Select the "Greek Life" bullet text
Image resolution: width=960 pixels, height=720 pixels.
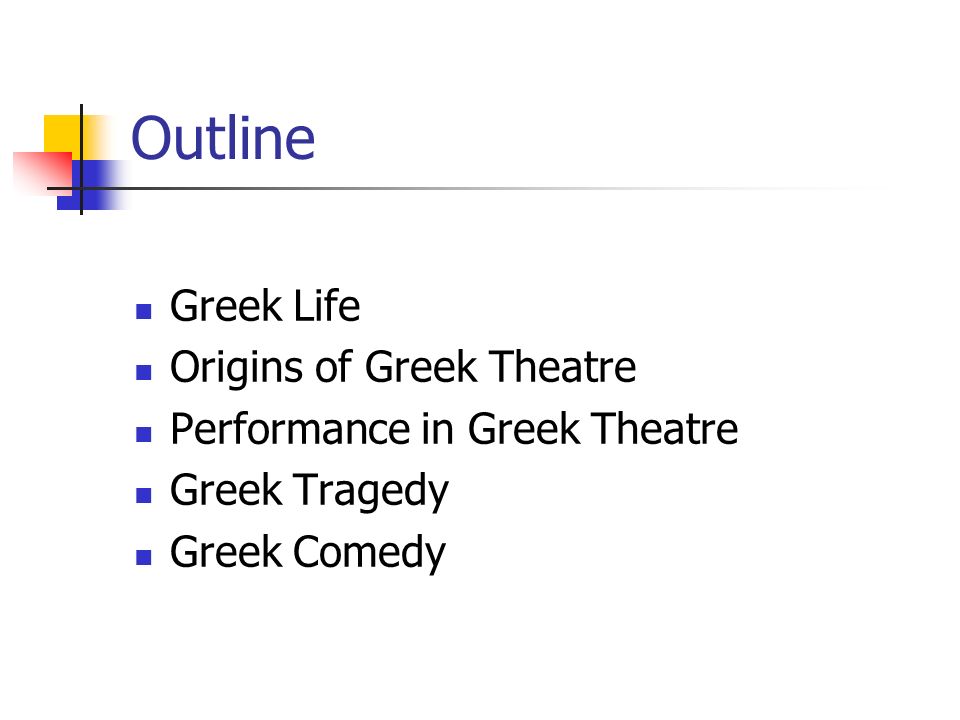pyautogui.click(x=264, y=306)
